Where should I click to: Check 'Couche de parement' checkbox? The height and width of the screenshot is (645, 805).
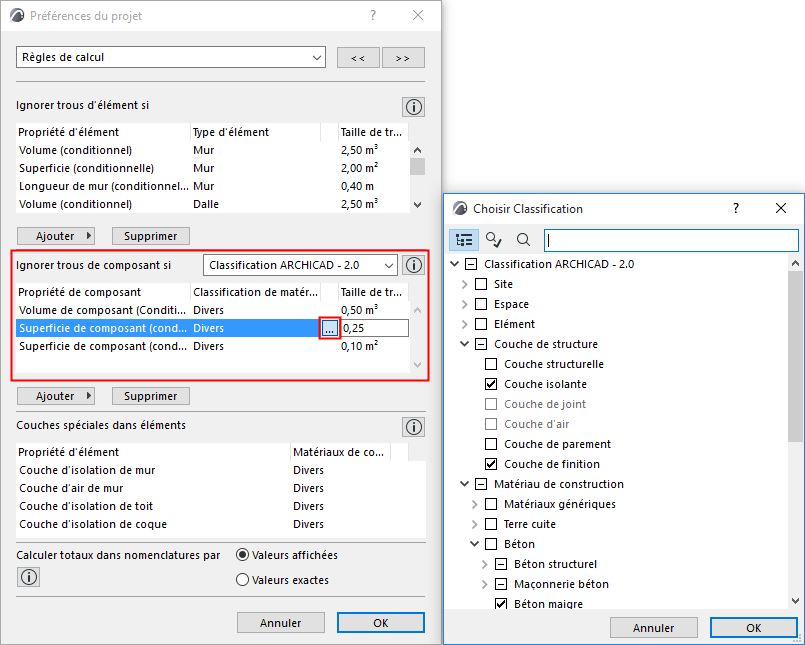(491, 444)
